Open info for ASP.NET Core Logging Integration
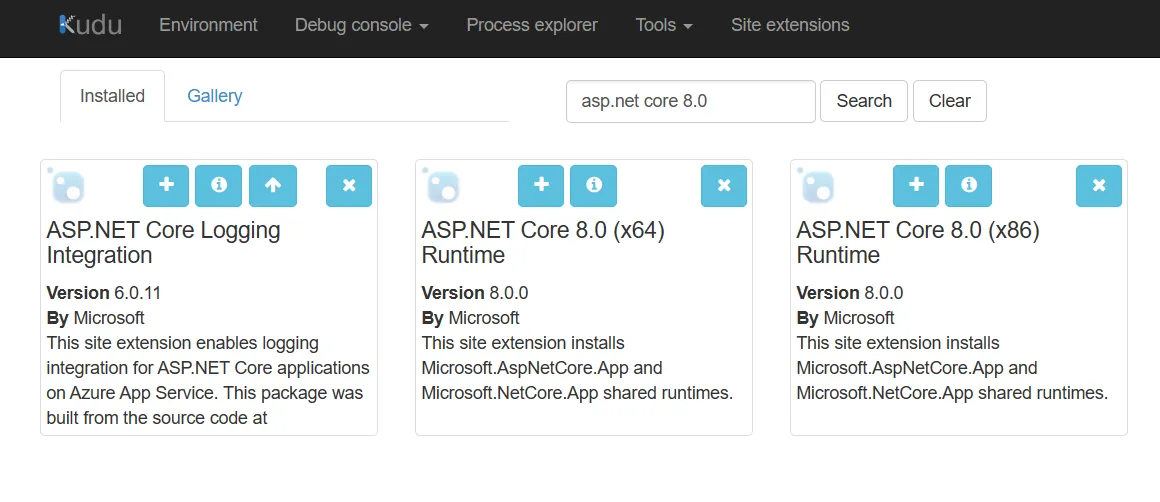 [x=219, y=185]
